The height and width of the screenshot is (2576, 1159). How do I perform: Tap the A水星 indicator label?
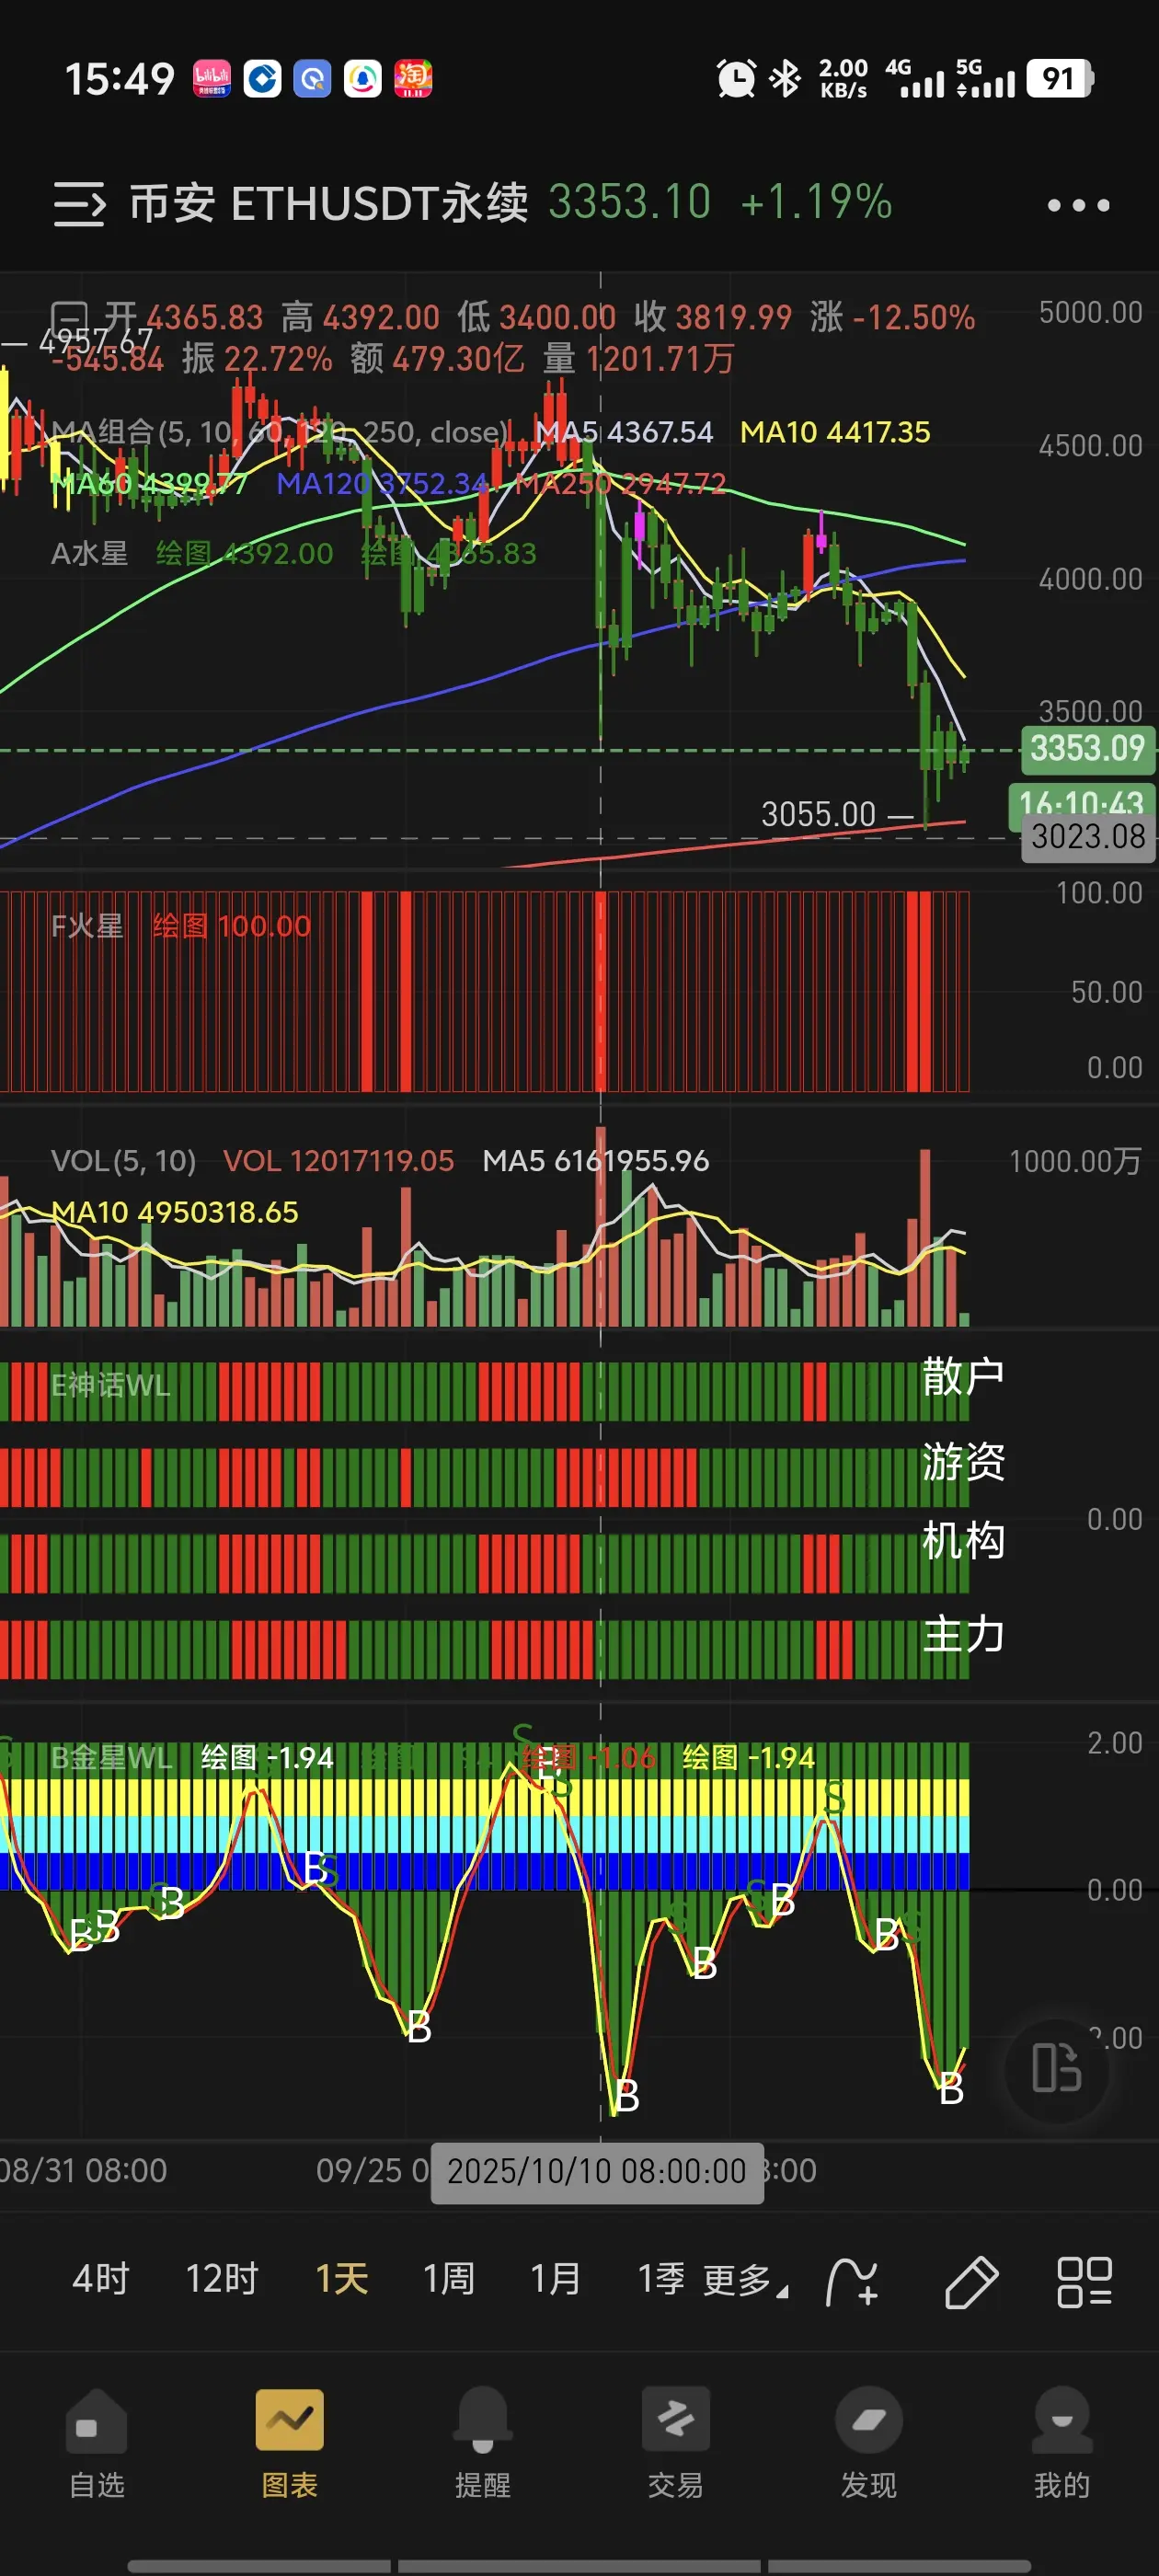point(90,553)
